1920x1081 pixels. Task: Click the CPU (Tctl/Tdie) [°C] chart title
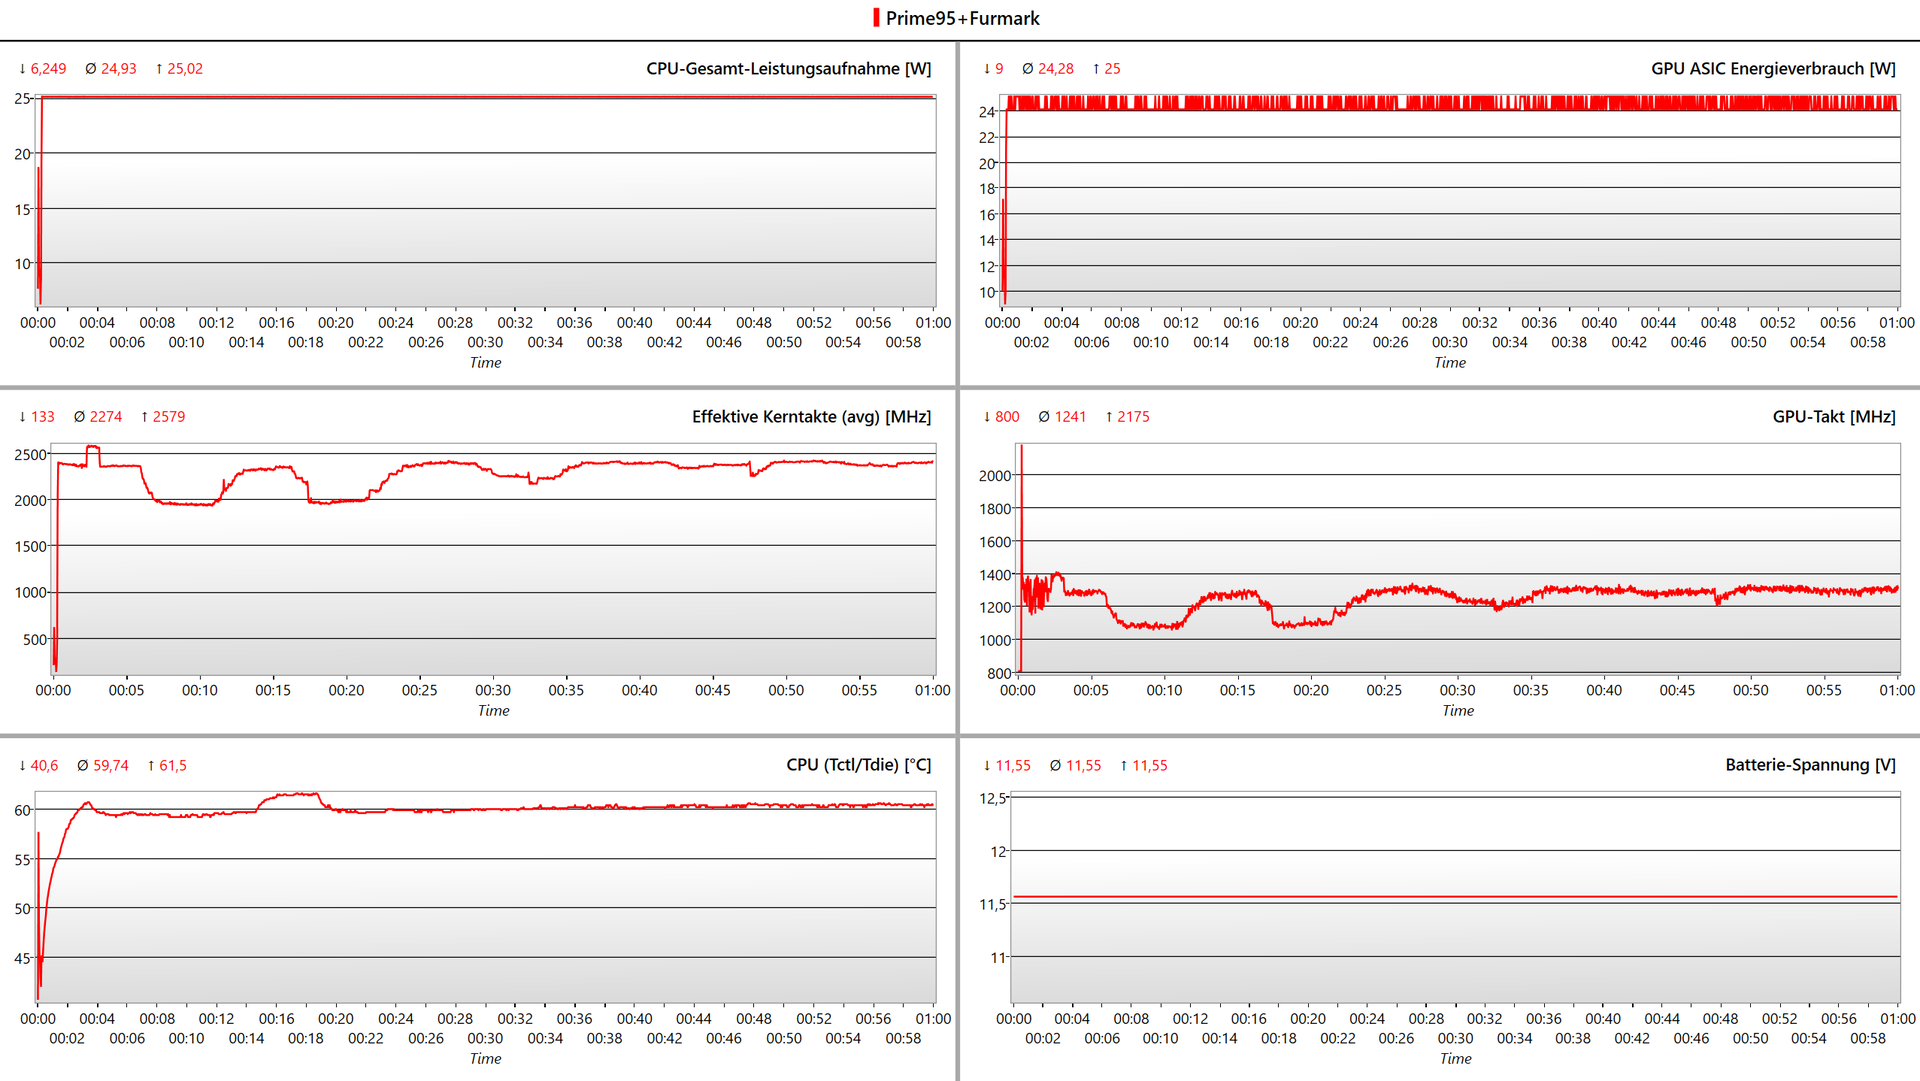[858, 765]
